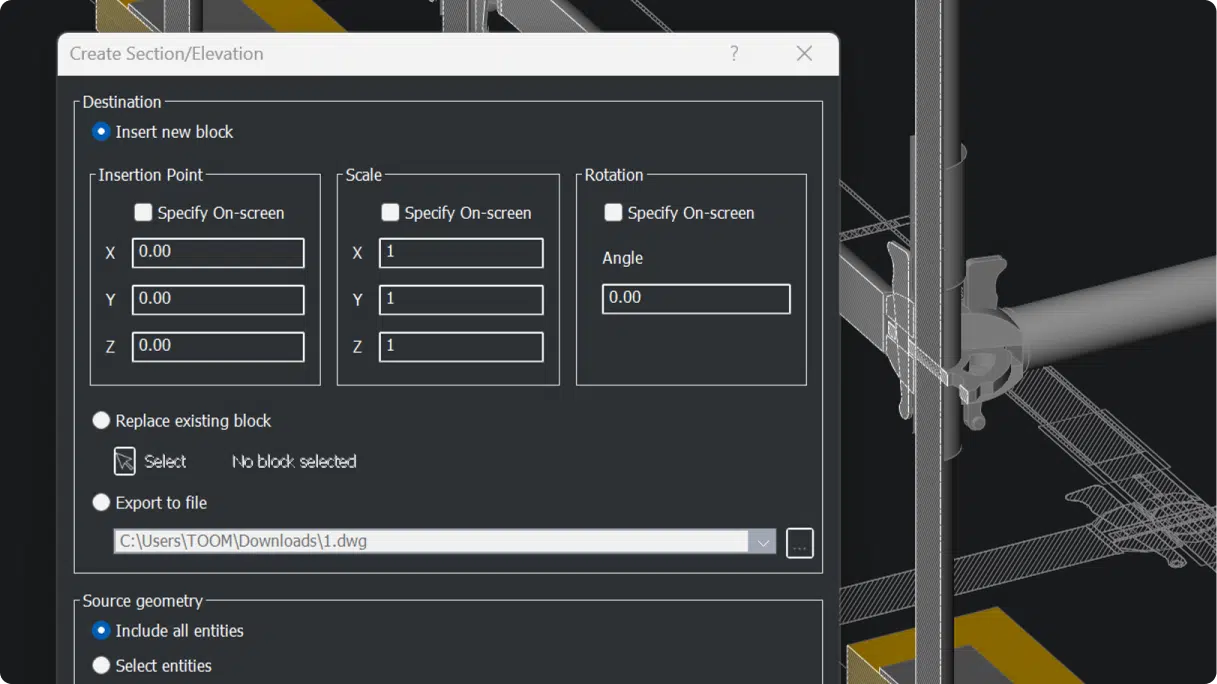The image size is (1217, 684).
Task: Edit the rotation Angle value
Action: pos(695,297)
